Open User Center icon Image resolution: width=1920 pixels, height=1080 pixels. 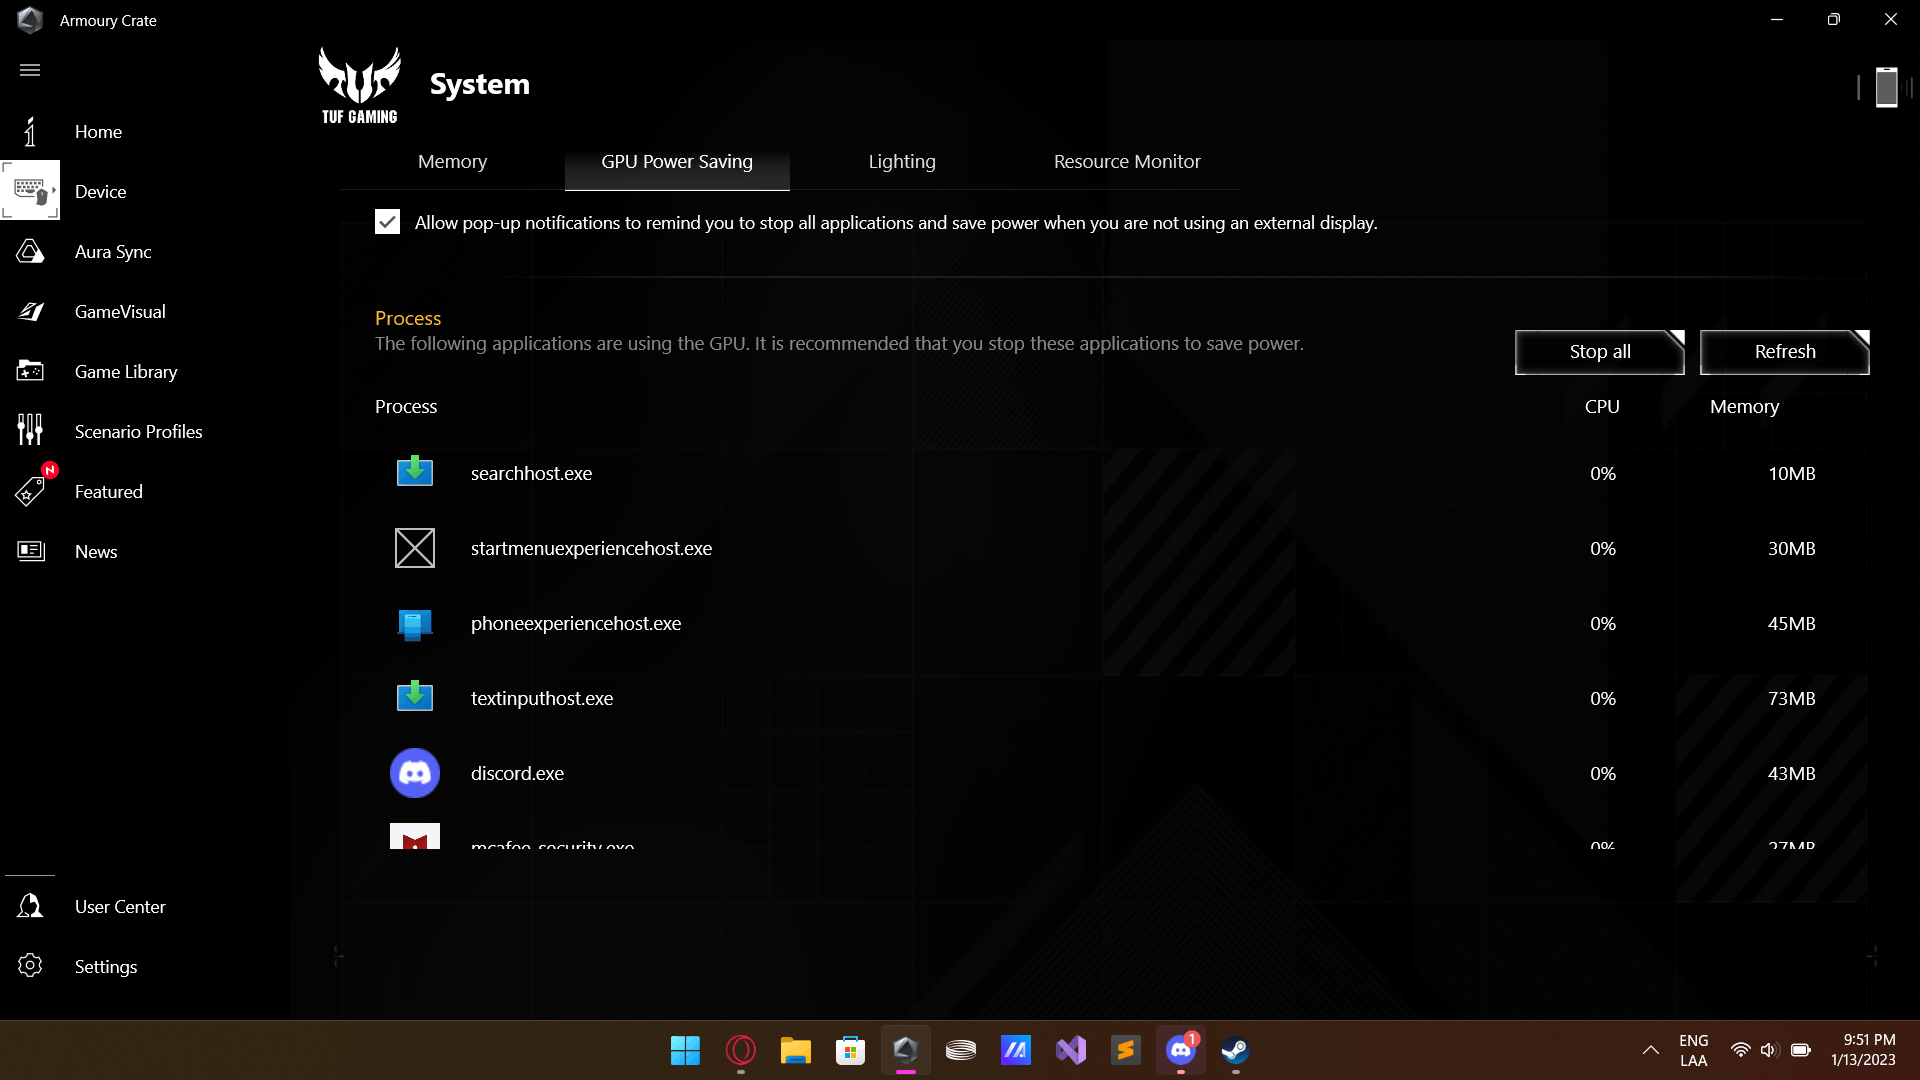pyautogui.click(x=30, y=906)
